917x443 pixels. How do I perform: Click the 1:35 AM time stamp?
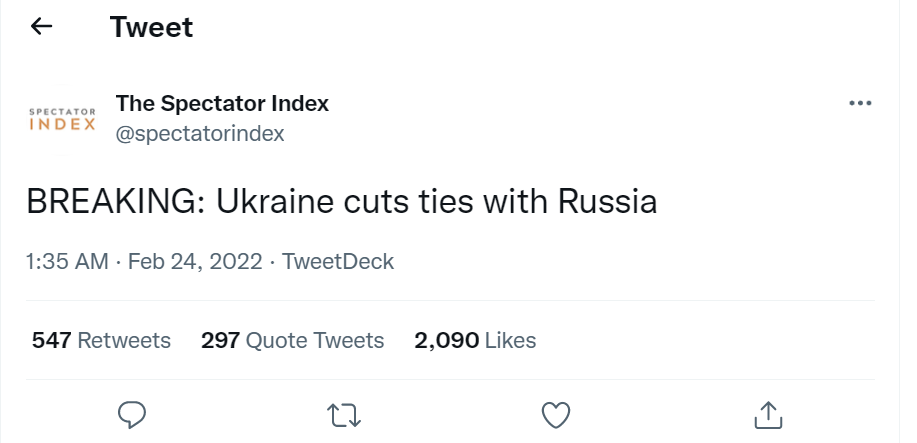[67, 262]
